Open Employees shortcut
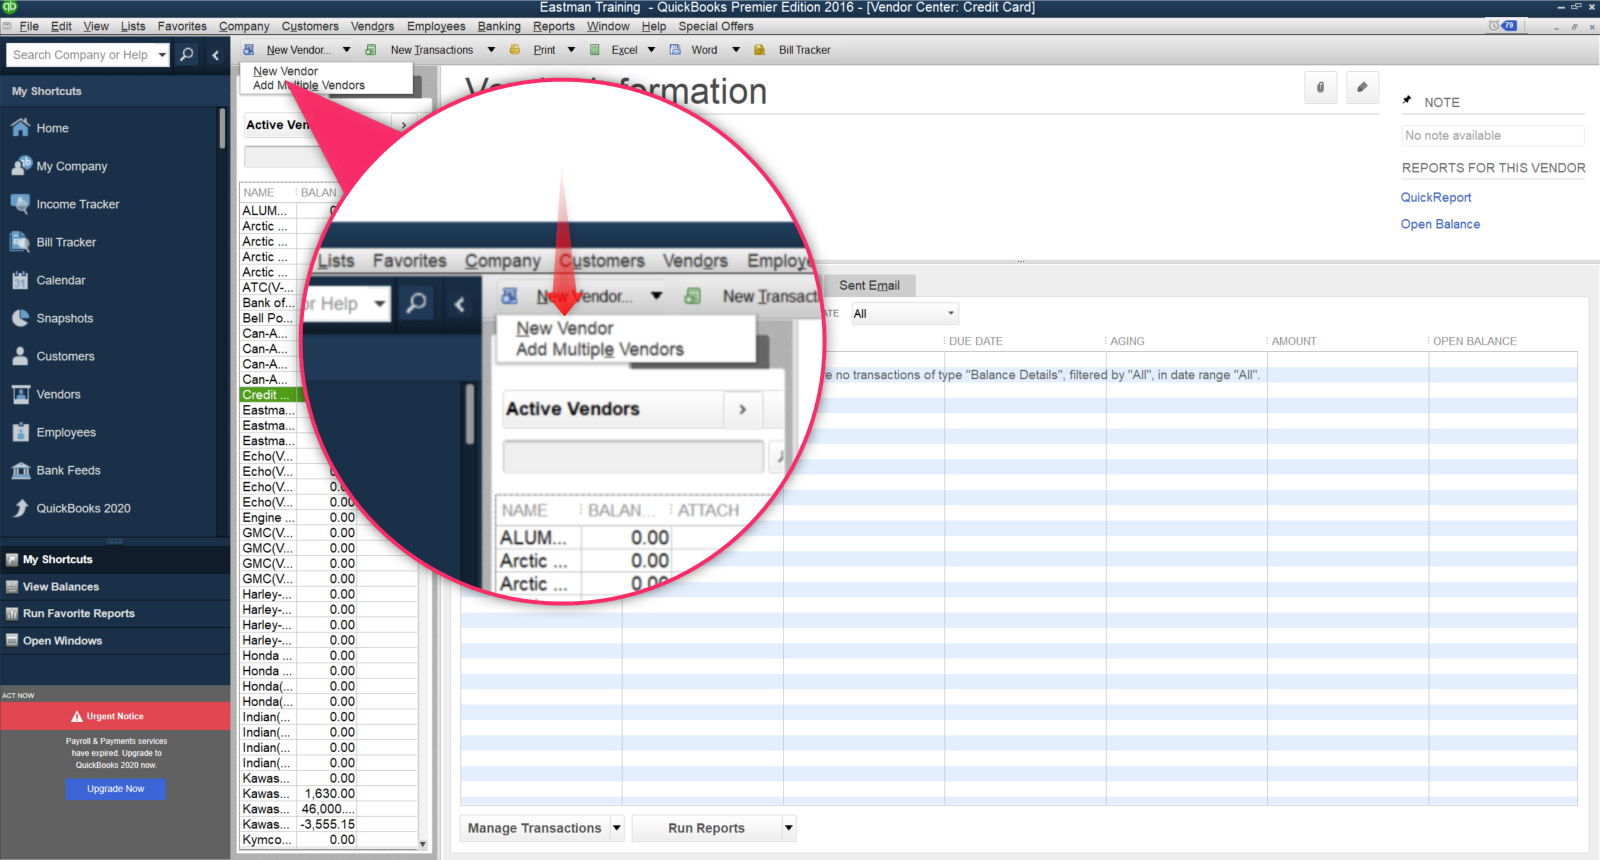The height and width of the screenshot is (860, 1600). pos(66,432)
